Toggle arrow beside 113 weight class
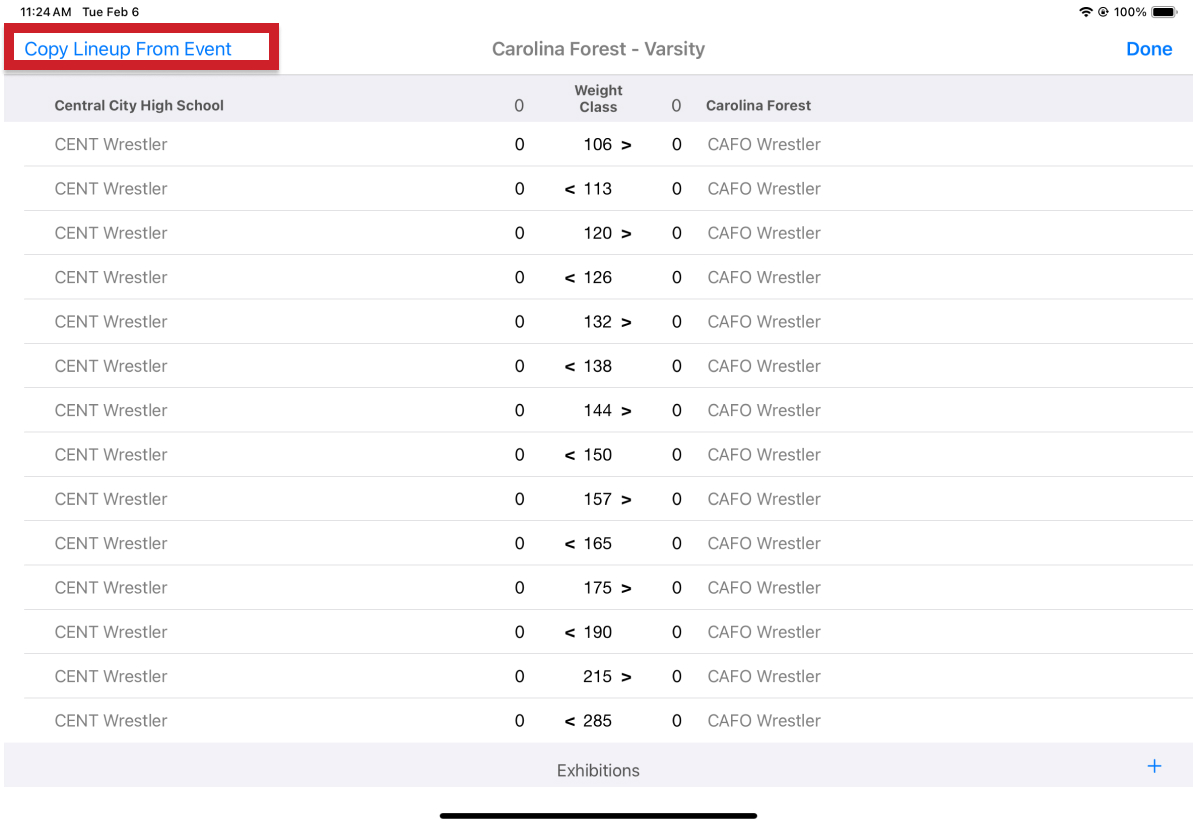Image resolution: width=1193 pixels, height=827 pixels. (570, 189)
